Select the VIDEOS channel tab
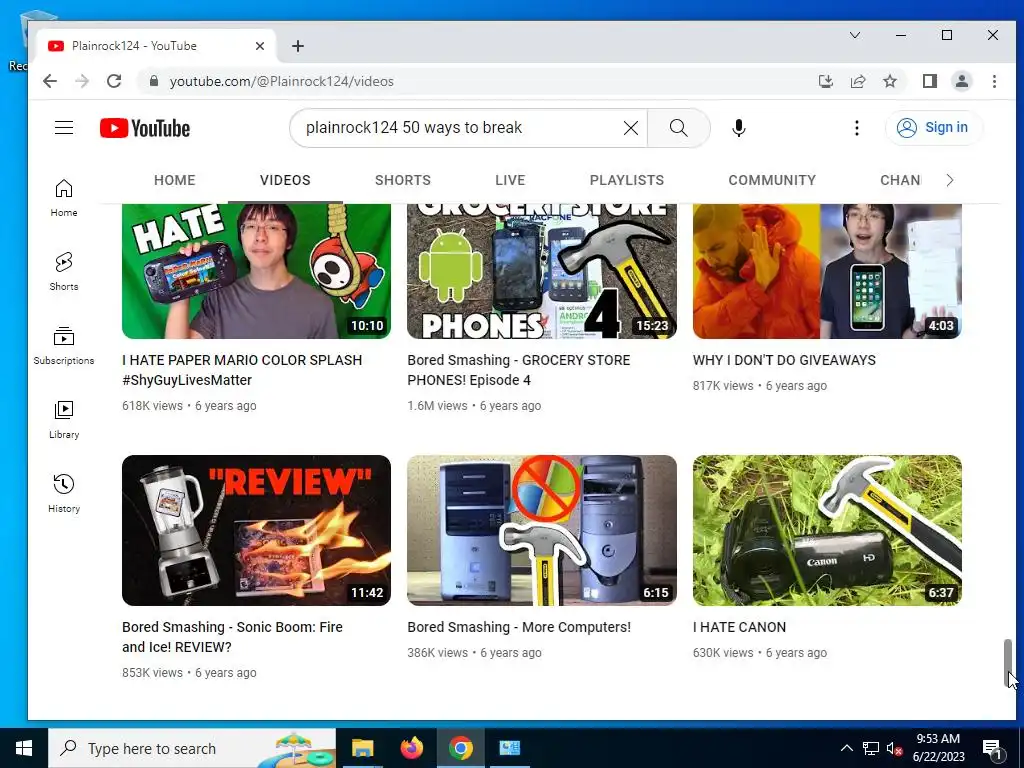 point(285,180)
